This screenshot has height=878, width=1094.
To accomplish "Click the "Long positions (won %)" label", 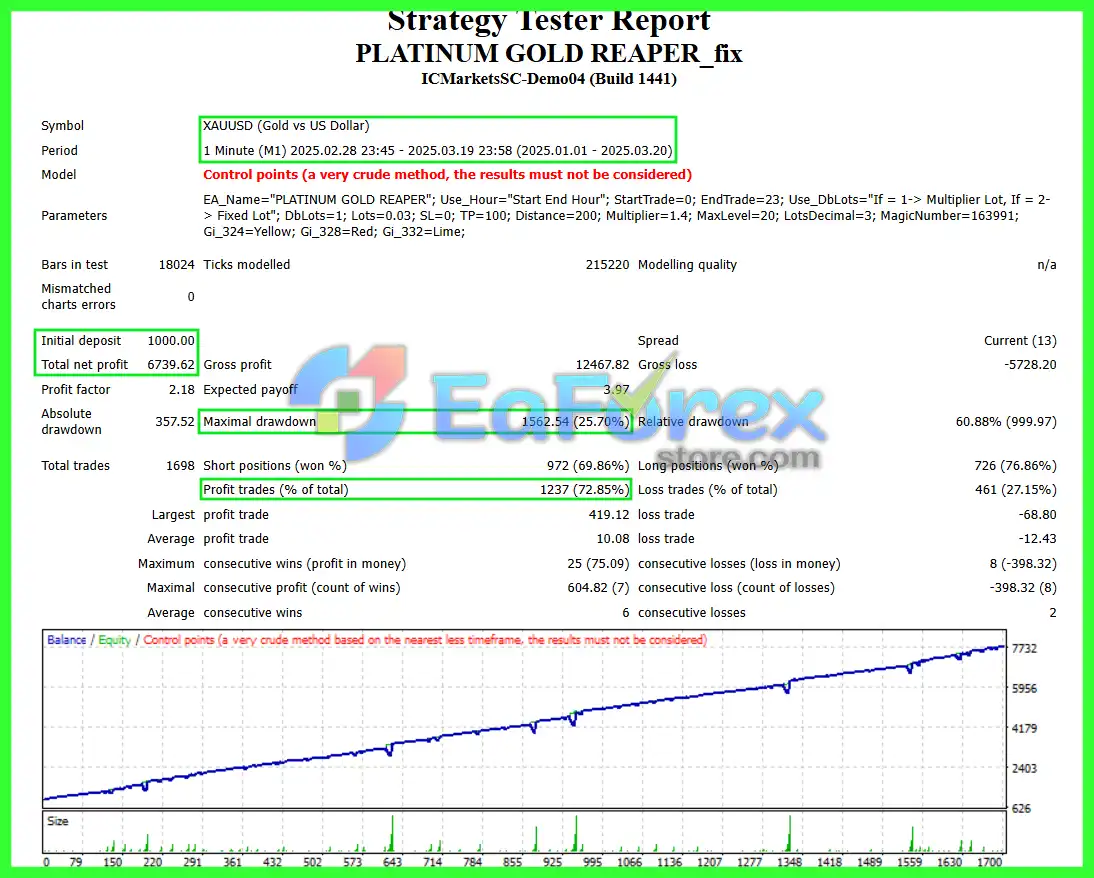I will coord(707,466).
